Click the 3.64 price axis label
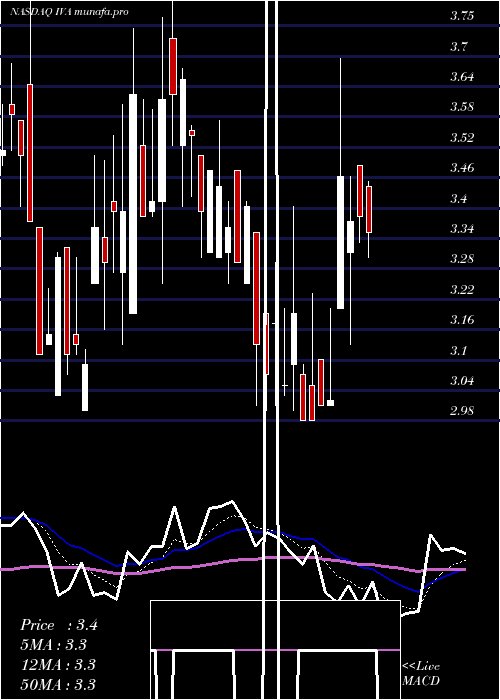This screenshot has width=500, height=700. click(462, 77)
